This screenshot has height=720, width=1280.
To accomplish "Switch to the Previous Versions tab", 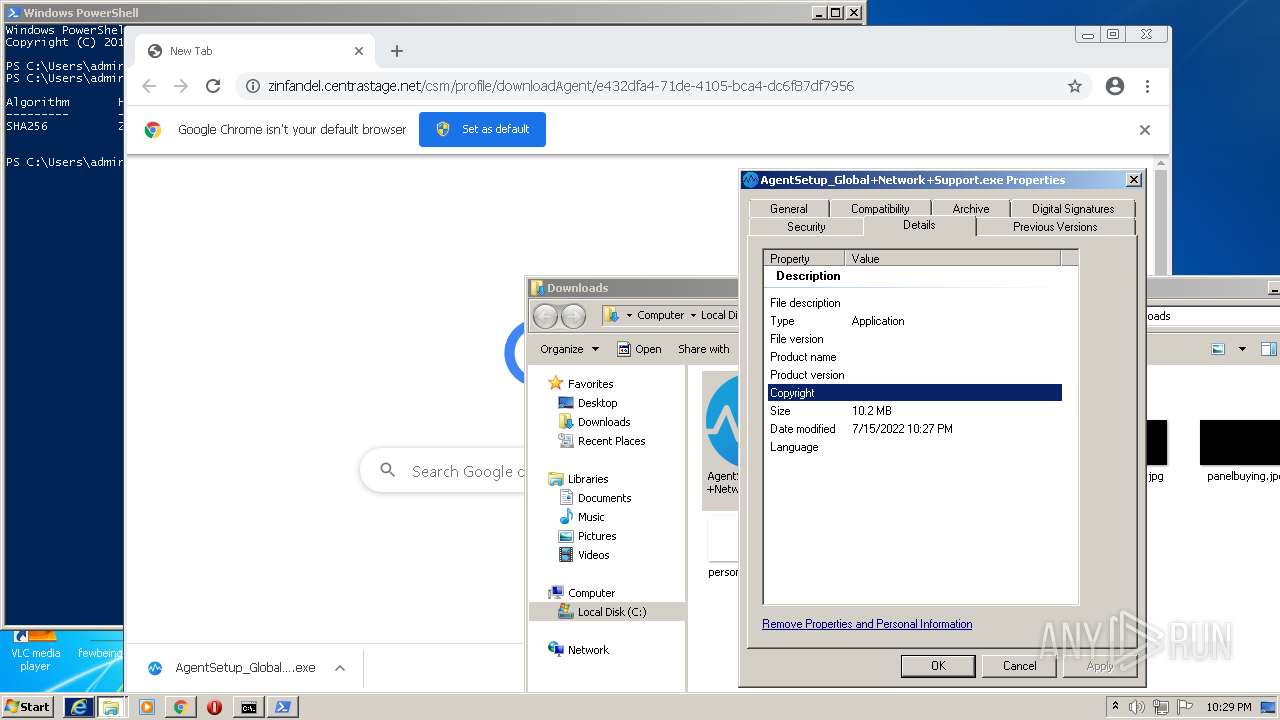I will 1055,227.
